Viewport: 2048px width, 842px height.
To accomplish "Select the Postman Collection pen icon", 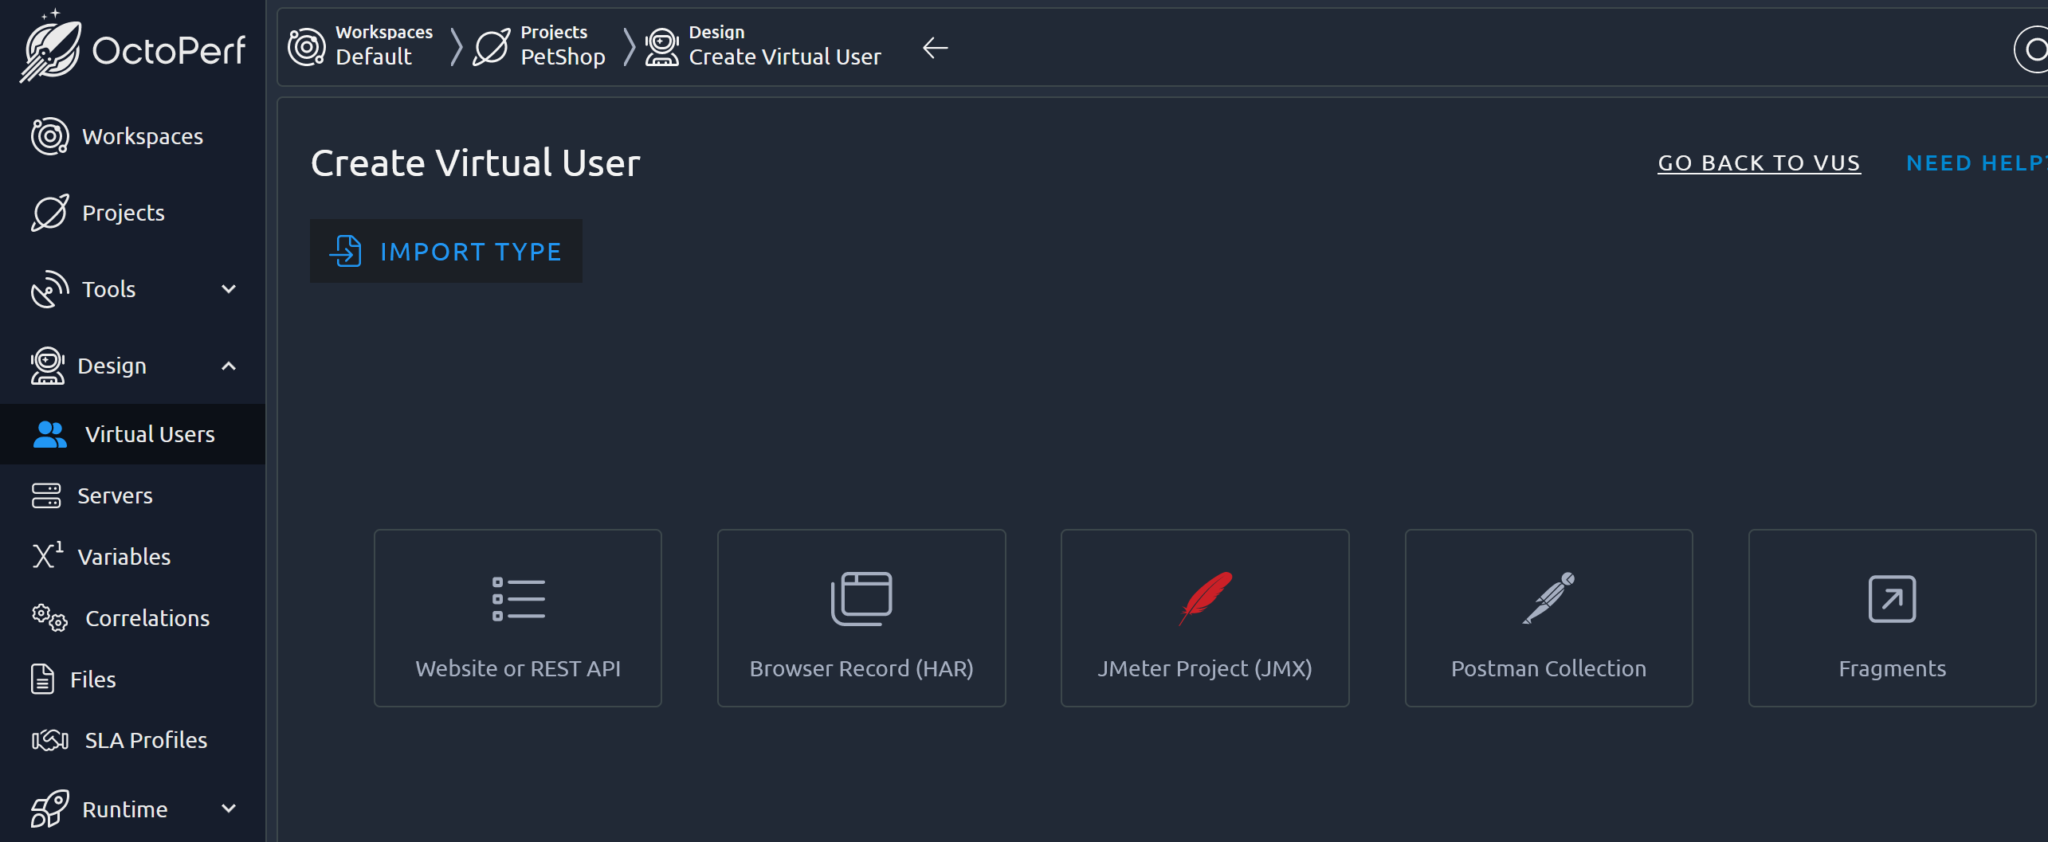I will tap(1548, 598).
